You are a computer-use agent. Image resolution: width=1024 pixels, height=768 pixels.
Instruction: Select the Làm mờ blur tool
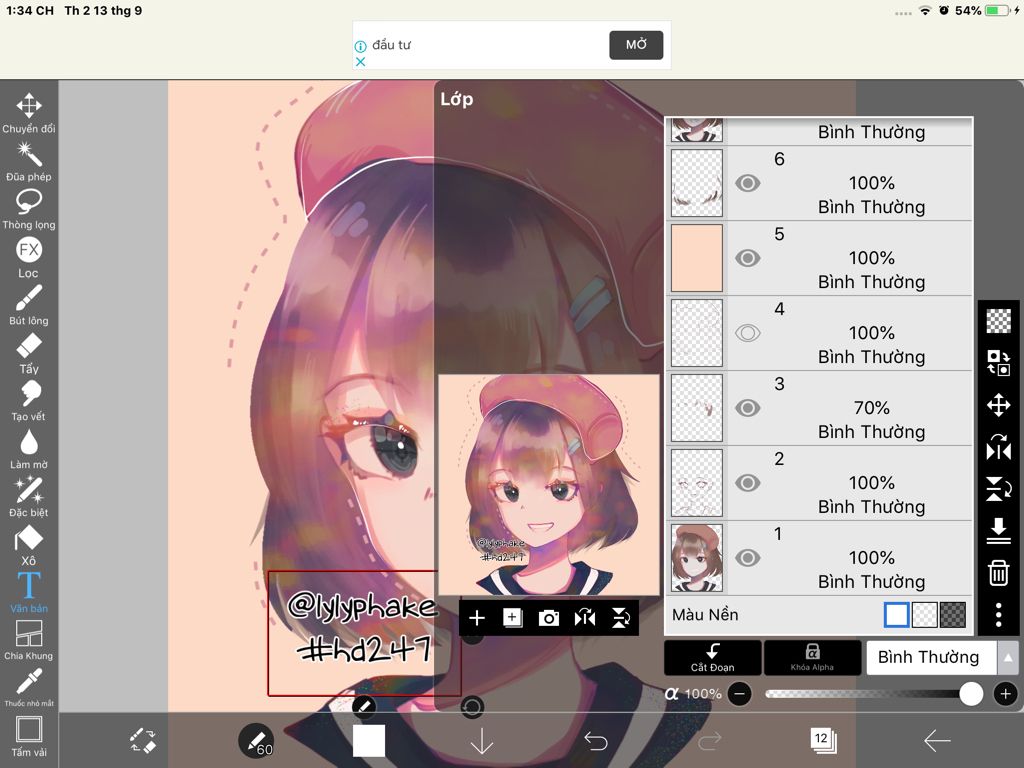pyautogui.click(x=29, y=449)
